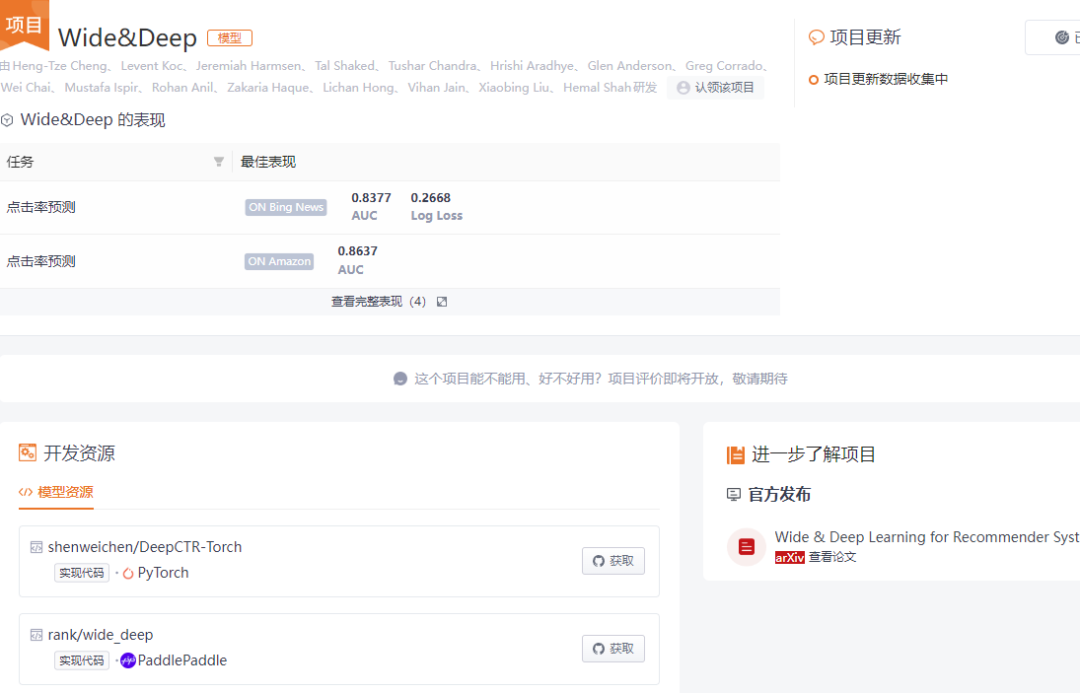Click the orange circle marker beside 项目更新数据收集中

pos(813,80)
